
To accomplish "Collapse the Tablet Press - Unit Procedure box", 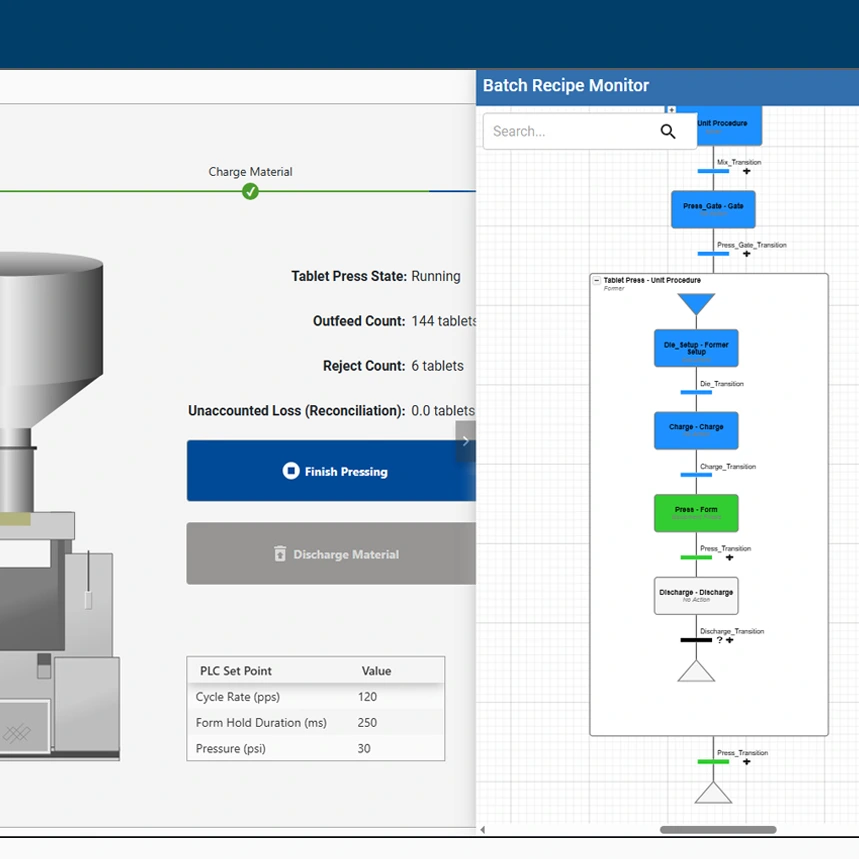I will (x=597, y=280).
